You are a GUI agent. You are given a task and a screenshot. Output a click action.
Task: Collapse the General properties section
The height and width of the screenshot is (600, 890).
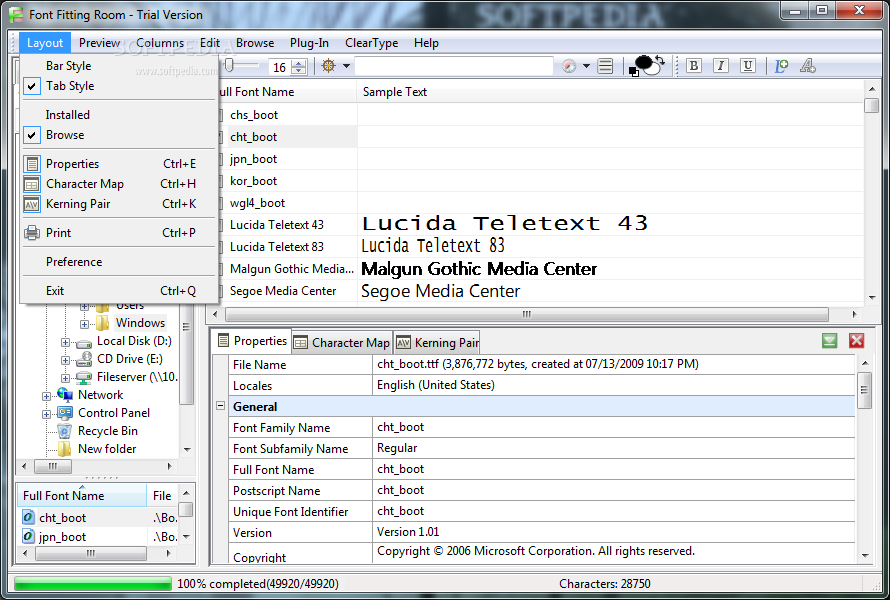click(221, 406)
